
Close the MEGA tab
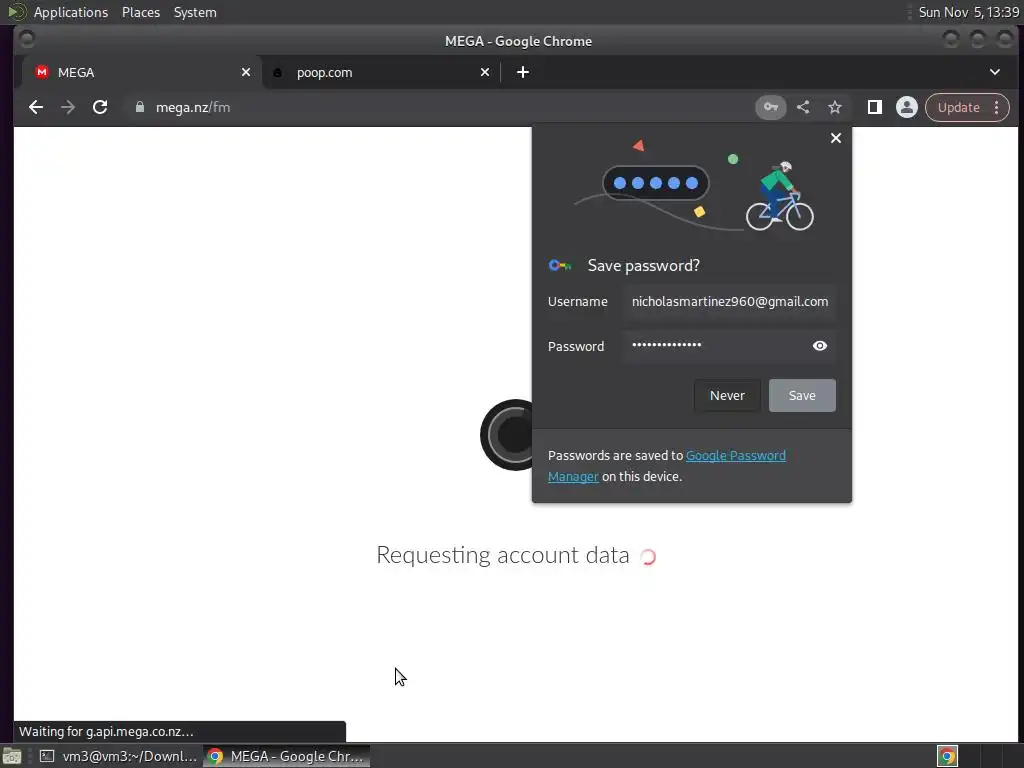tap(246, 72)
